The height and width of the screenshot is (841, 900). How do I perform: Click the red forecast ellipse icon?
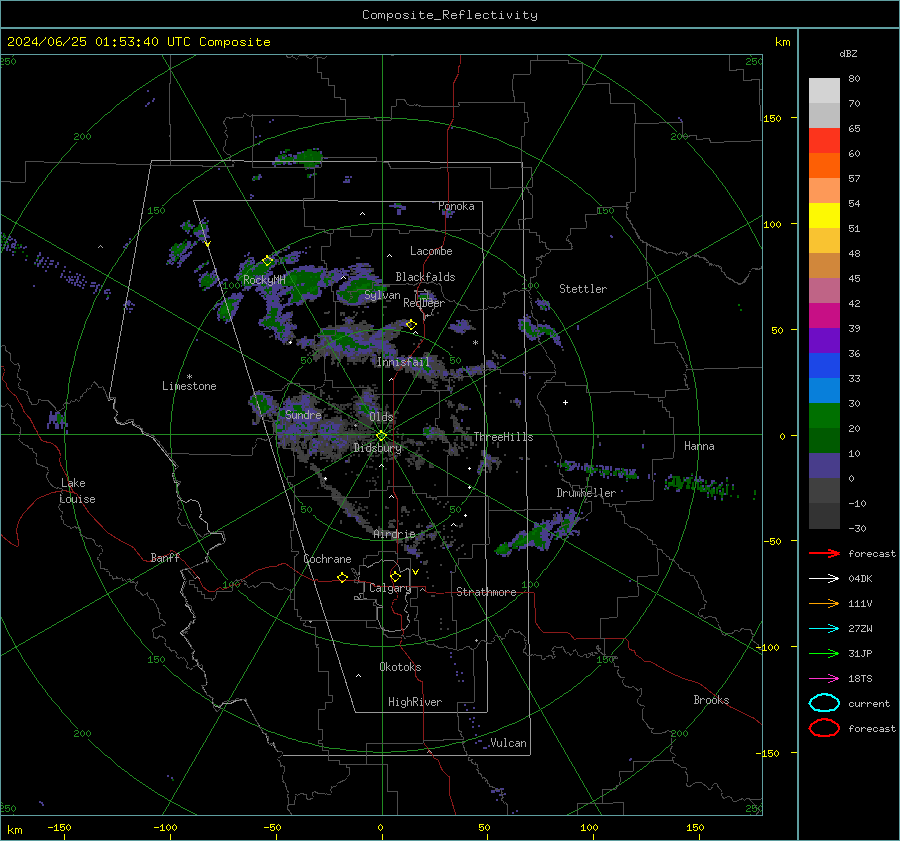point(824,728)
